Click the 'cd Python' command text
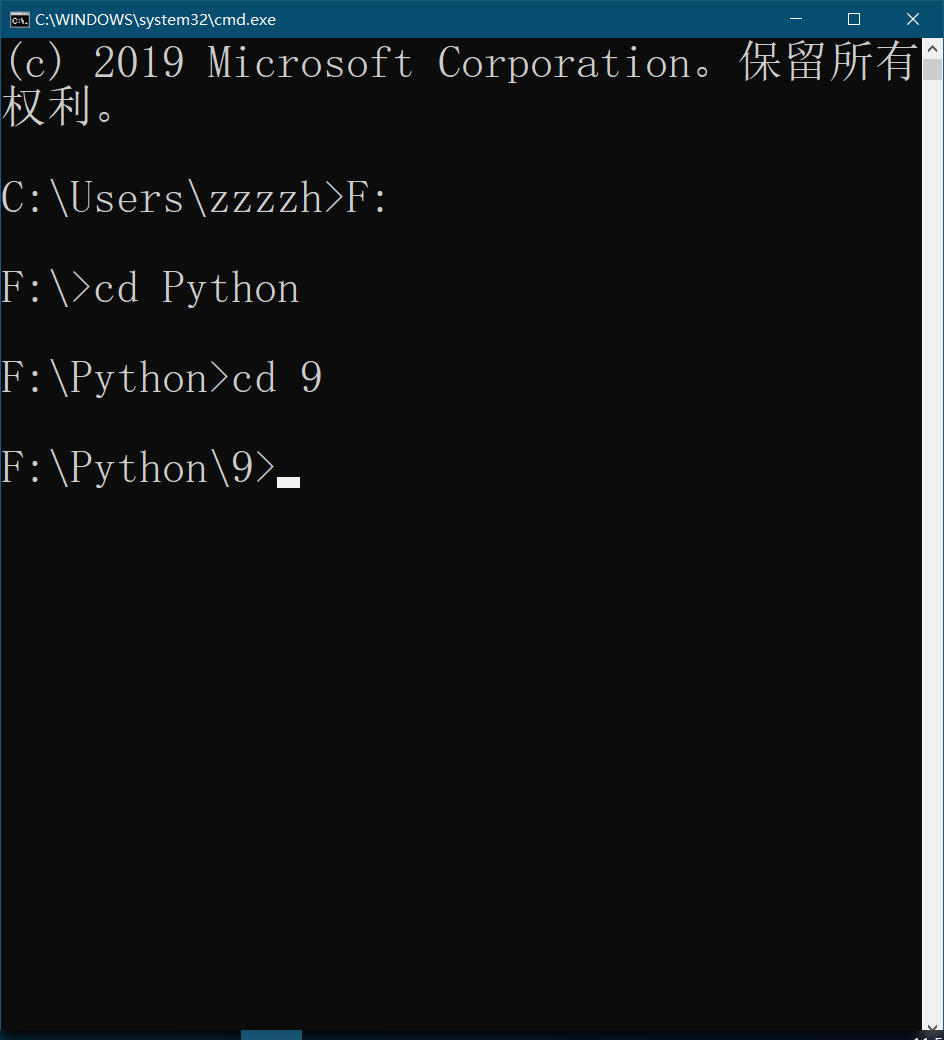 coord(196,288)
